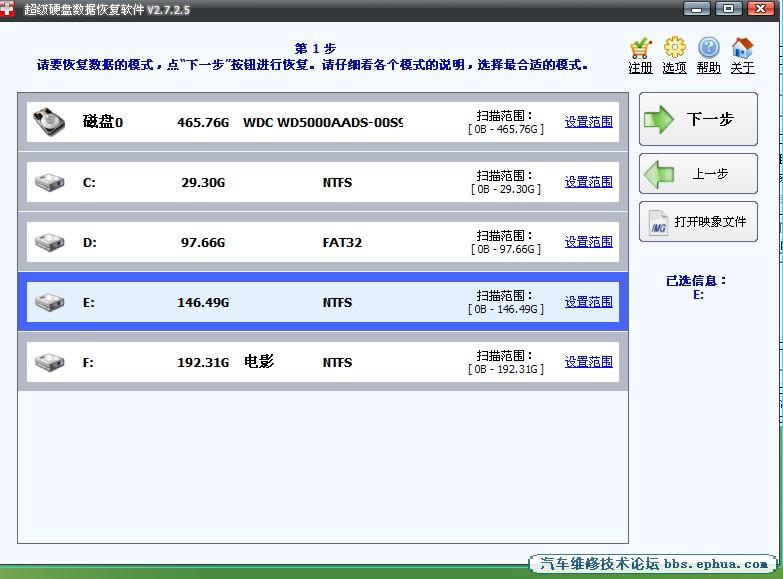Open image file via 打开映象文件

pos(698,222)
